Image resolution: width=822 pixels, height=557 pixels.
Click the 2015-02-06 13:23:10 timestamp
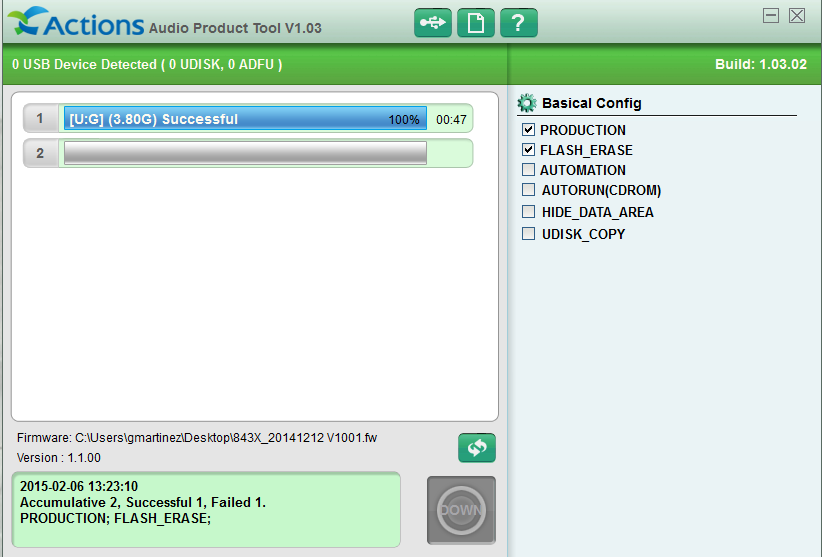point(79,486)
